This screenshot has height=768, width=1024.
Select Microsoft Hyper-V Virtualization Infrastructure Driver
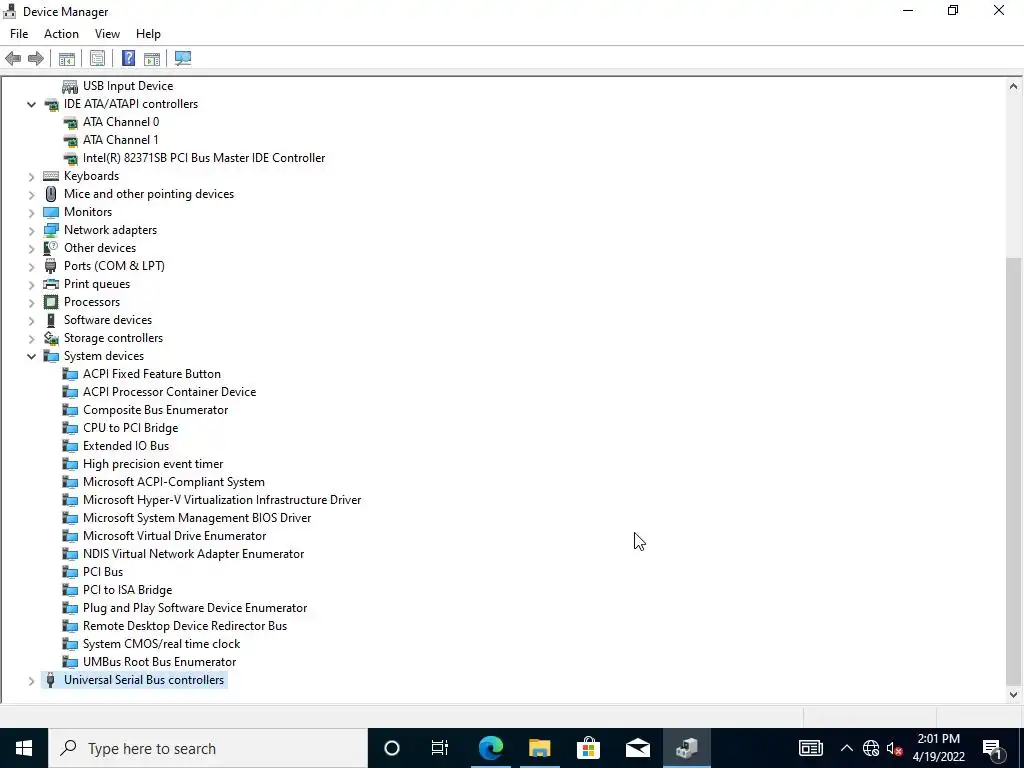[x=222, y=500]
